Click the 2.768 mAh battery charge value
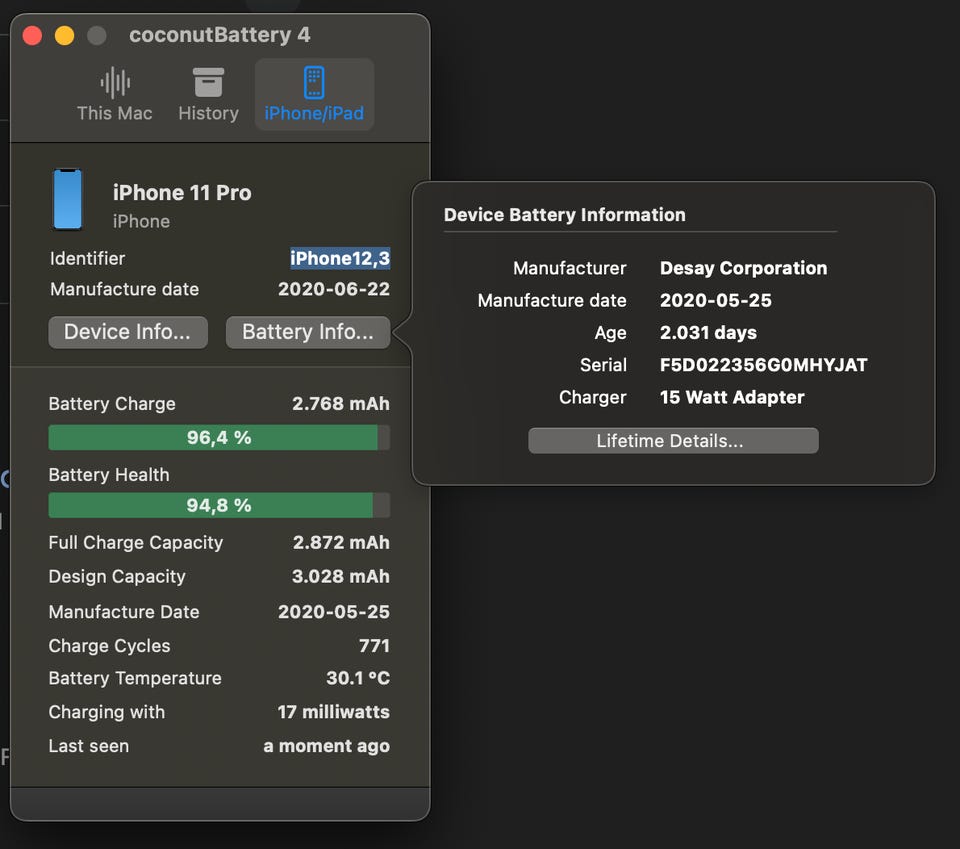 340,404
